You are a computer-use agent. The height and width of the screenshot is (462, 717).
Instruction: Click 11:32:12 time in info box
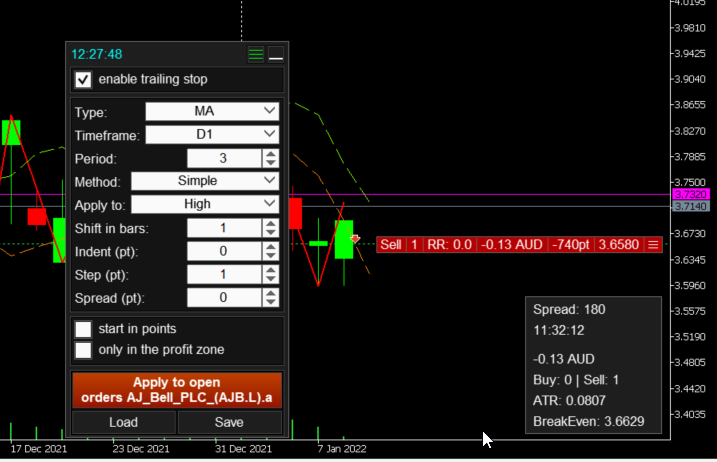[559, 331]
